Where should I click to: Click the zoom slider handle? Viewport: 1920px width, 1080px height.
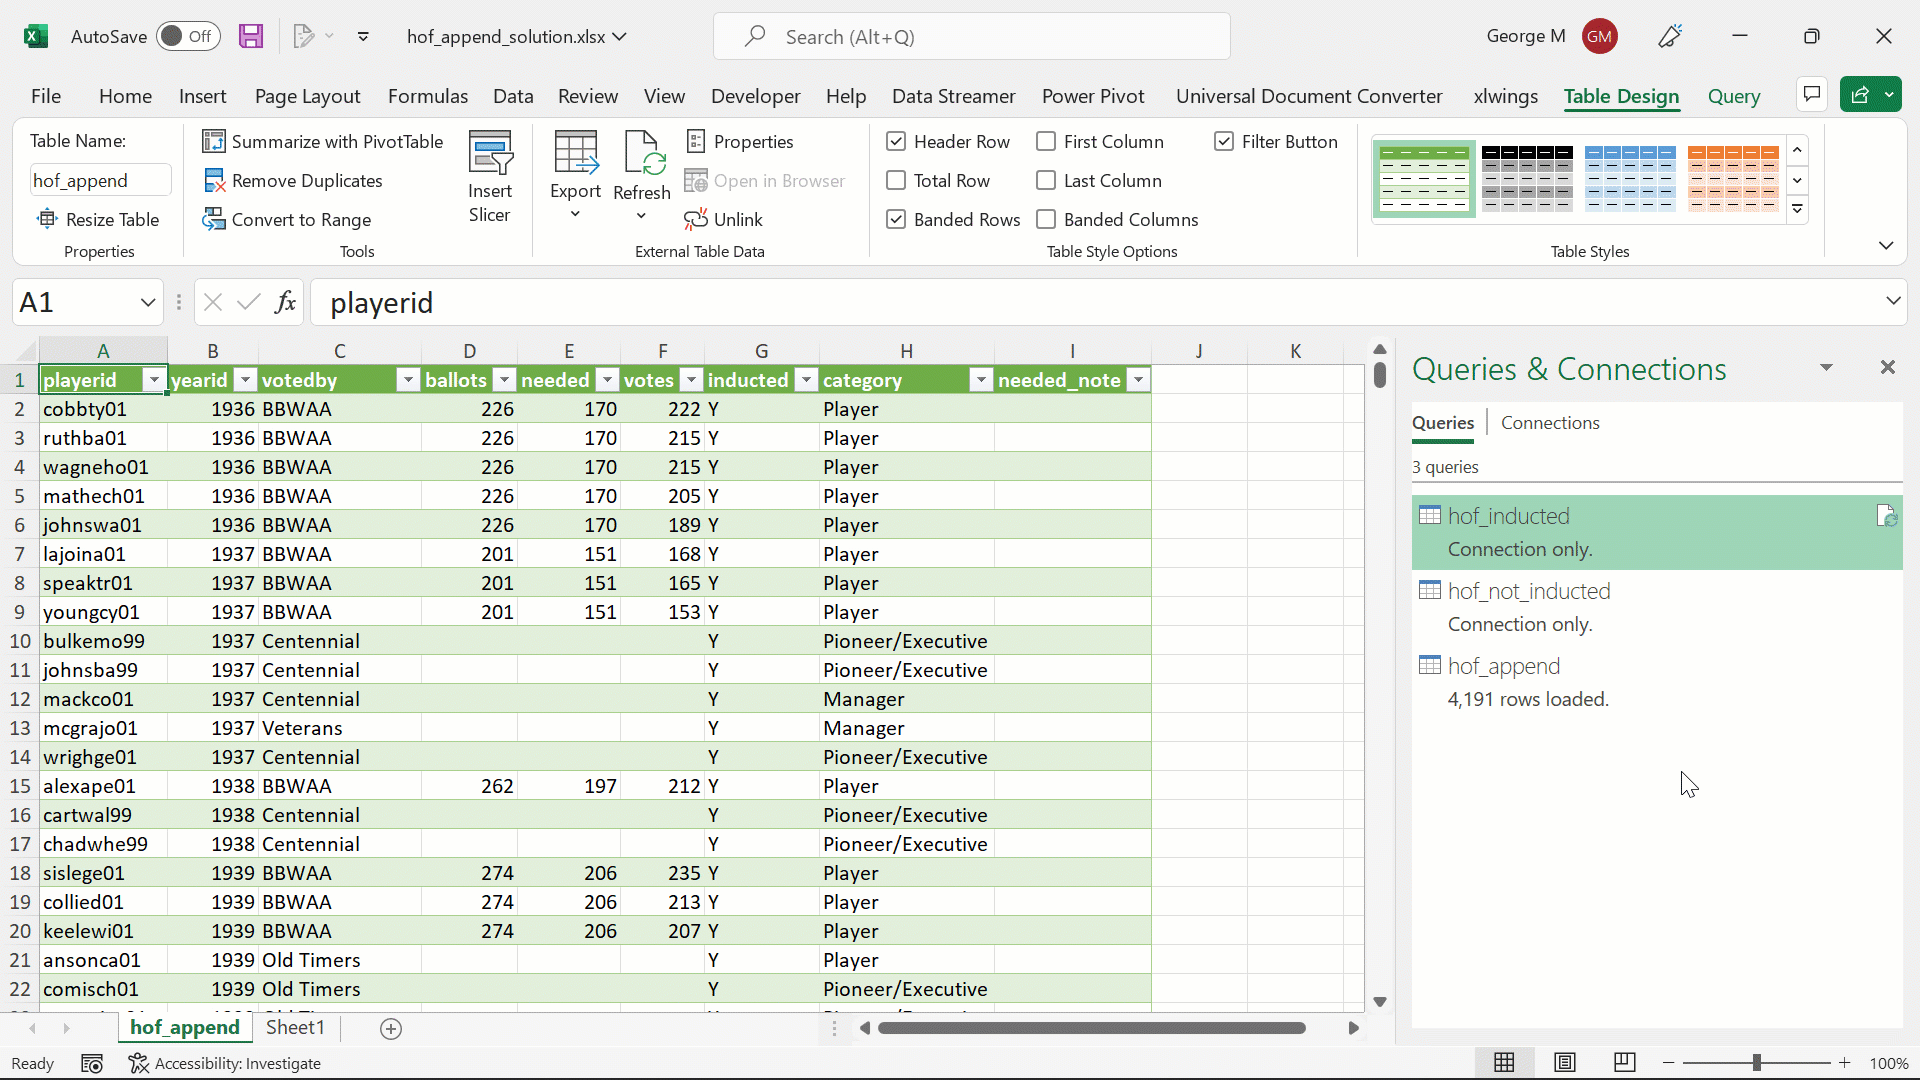pyautogui.click(x=1757, y=1062)
